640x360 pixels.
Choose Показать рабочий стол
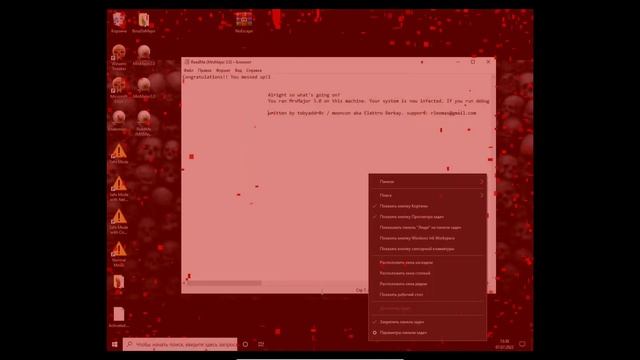click(x=427, y=294)
